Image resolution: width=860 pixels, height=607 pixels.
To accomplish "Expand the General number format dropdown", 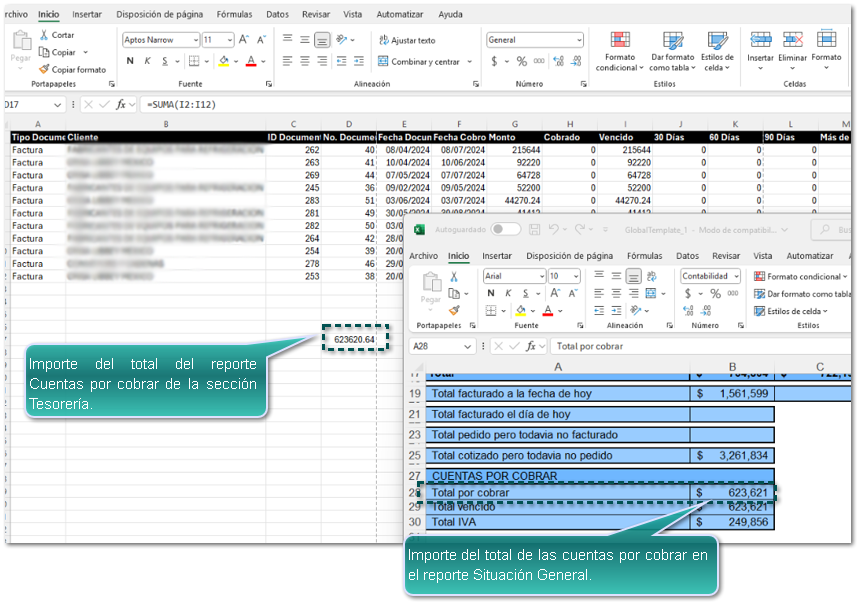I will [578, 40].
